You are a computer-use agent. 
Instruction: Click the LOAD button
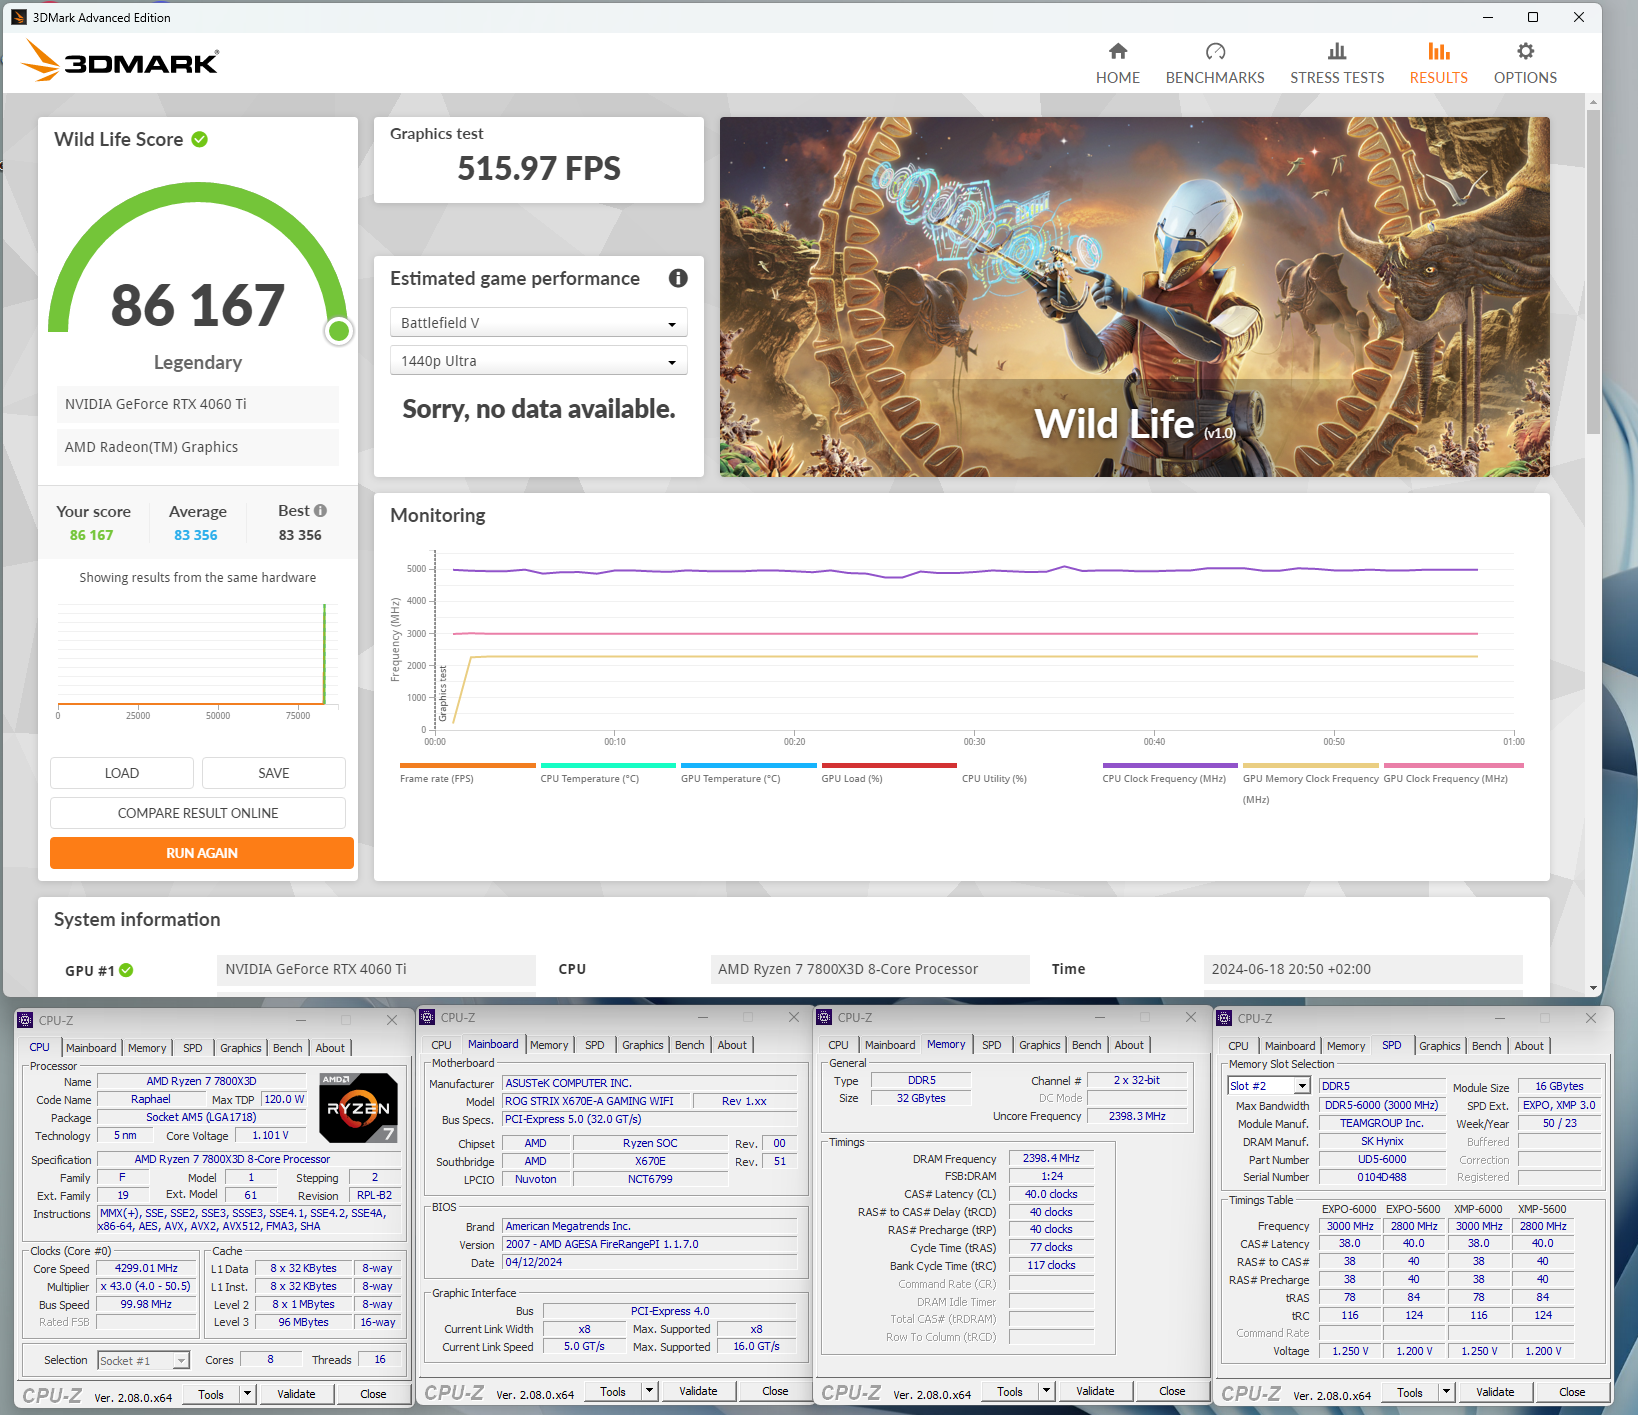122,773
